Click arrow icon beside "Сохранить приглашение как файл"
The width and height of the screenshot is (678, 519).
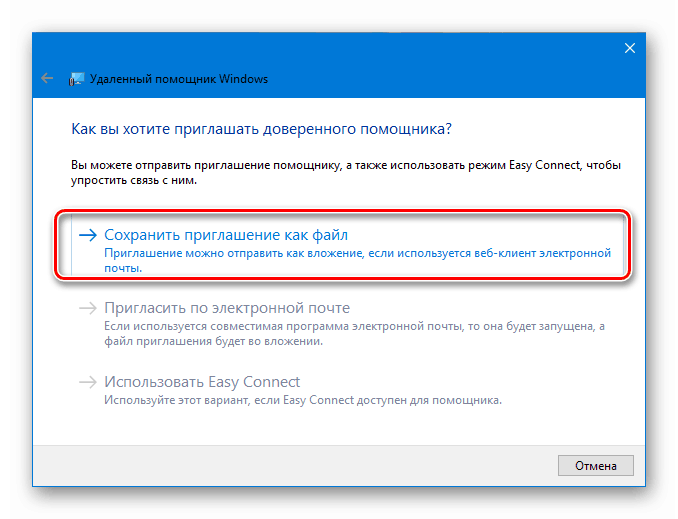pos(87,234)
